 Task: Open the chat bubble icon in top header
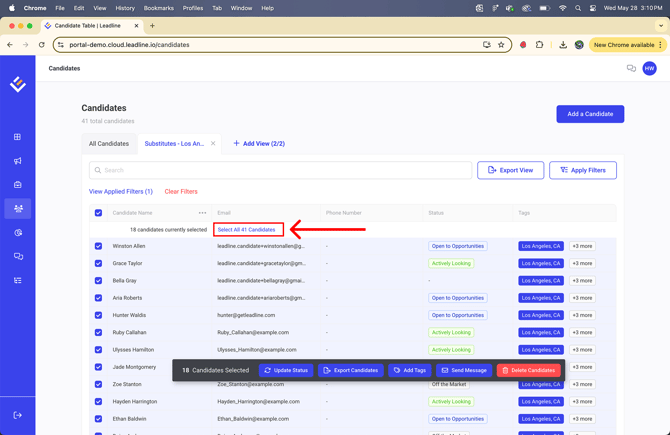coord(631,69)
